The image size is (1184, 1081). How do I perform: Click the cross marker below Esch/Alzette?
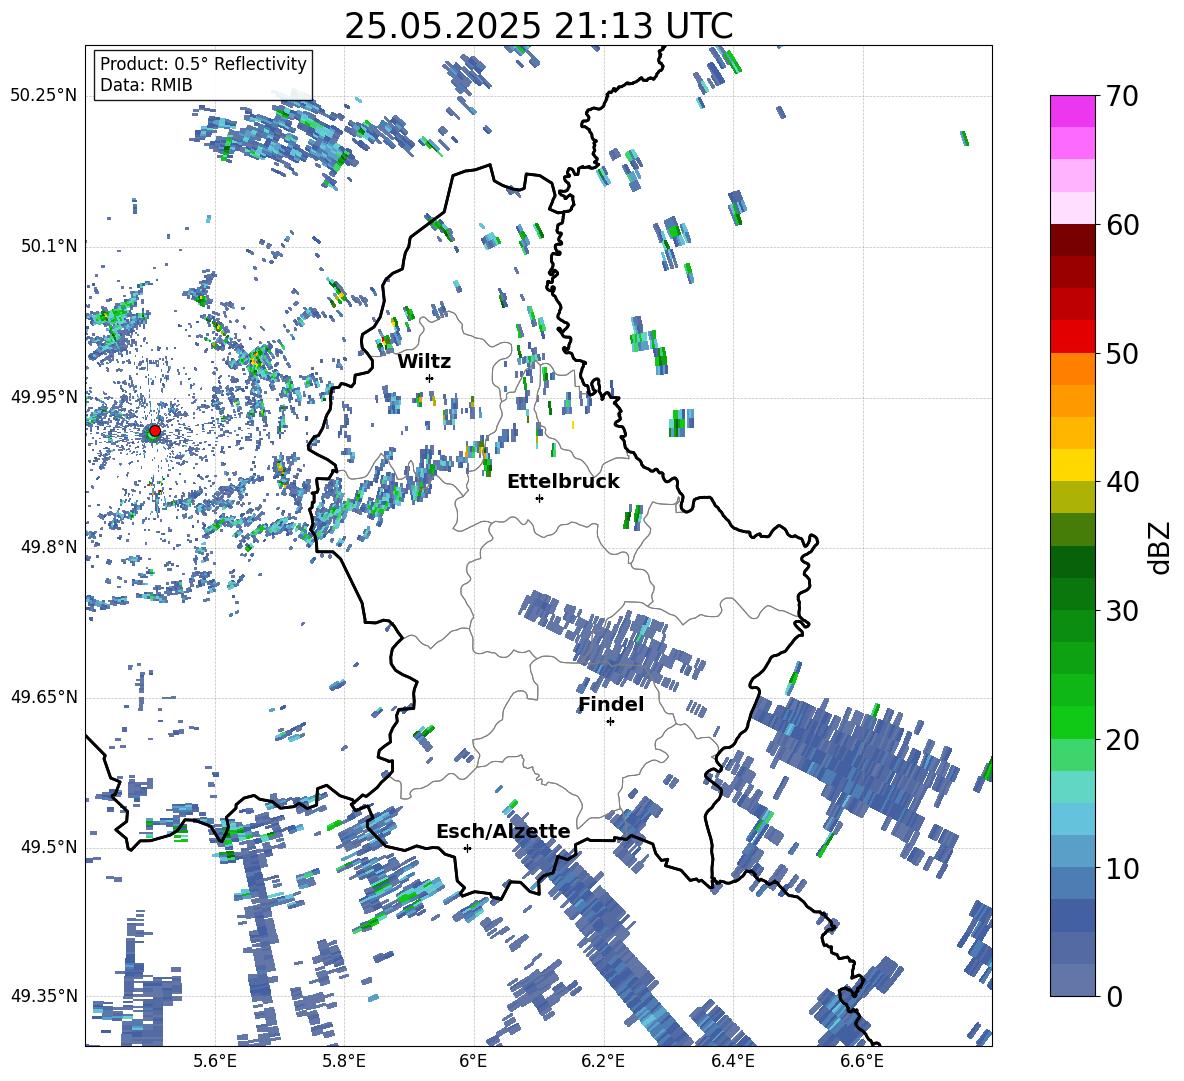point(467,848)
